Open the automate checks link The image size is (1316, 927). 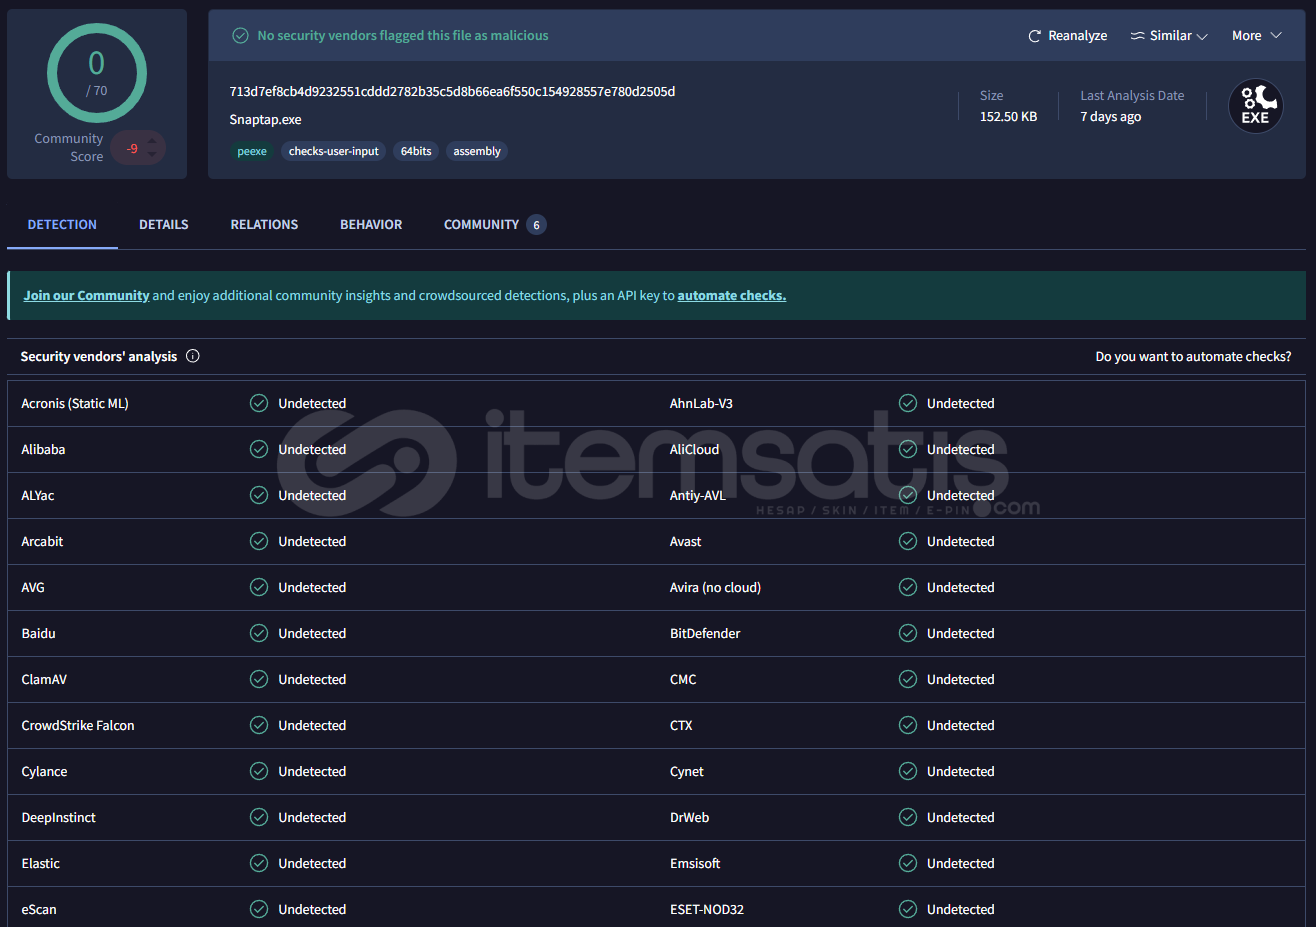pyautogui.click(x=732, y=296)
